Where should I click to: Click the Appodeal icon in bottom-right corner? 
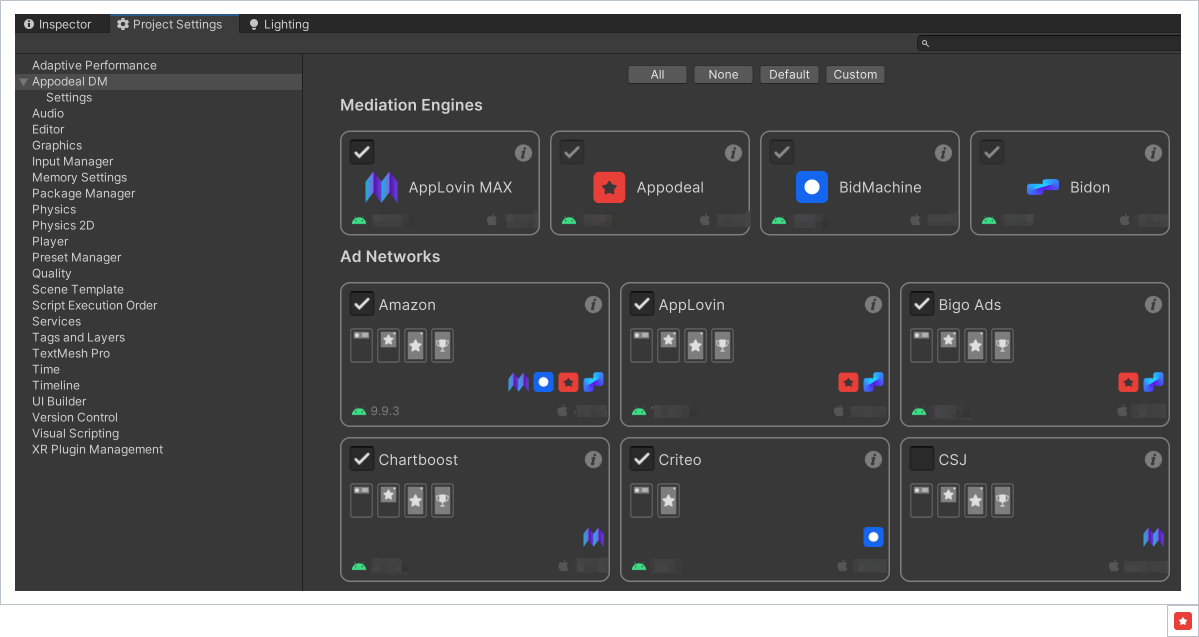tap(1183, 621)
